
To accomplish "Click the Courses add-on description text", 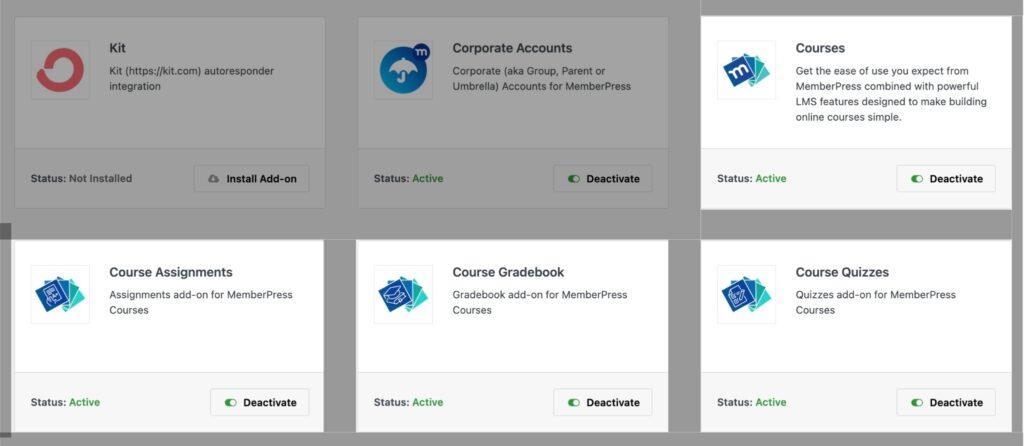I will [x=891, y=94].
